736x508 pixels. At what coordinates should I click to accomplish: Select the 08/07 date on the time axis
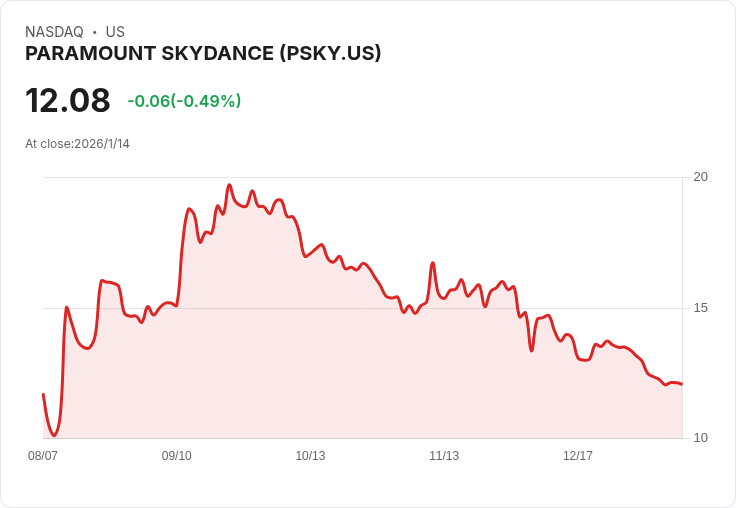point(43,456)
